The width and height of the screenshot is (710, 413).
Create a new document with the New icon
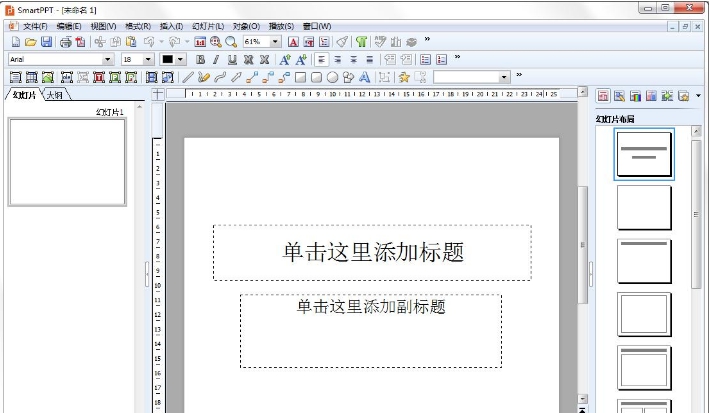tap(16, 42)
